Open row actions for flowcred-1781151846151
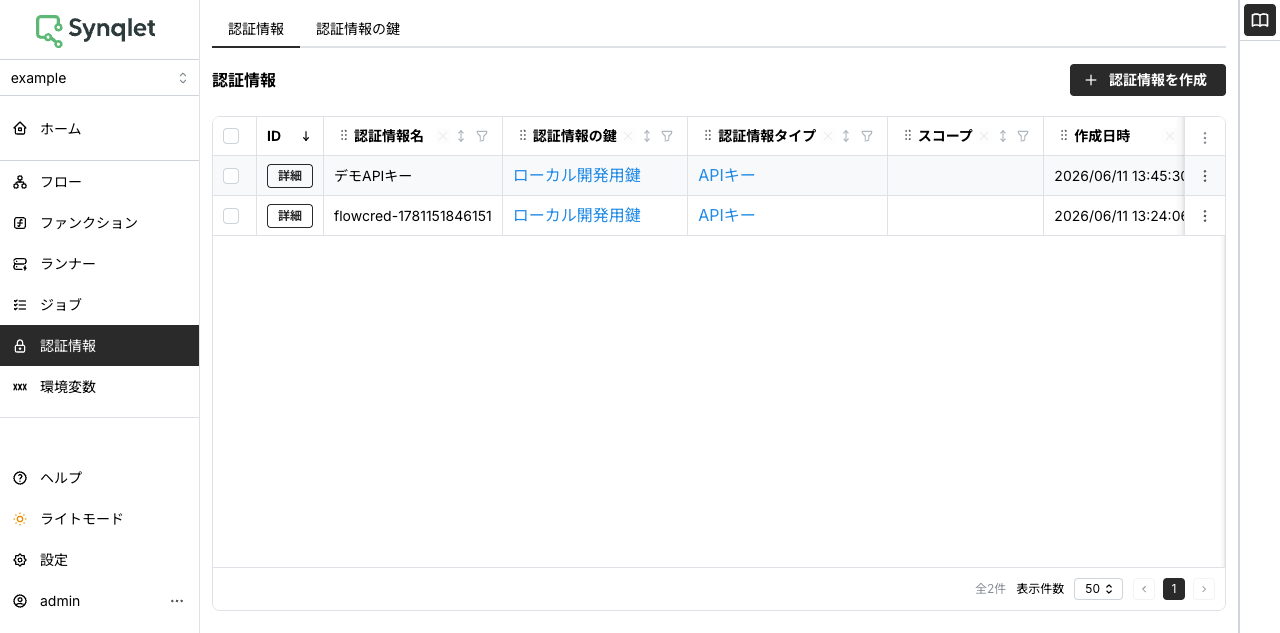Screen dimensions: 1280x633 pyautogui.click(x=1205, y=216)
